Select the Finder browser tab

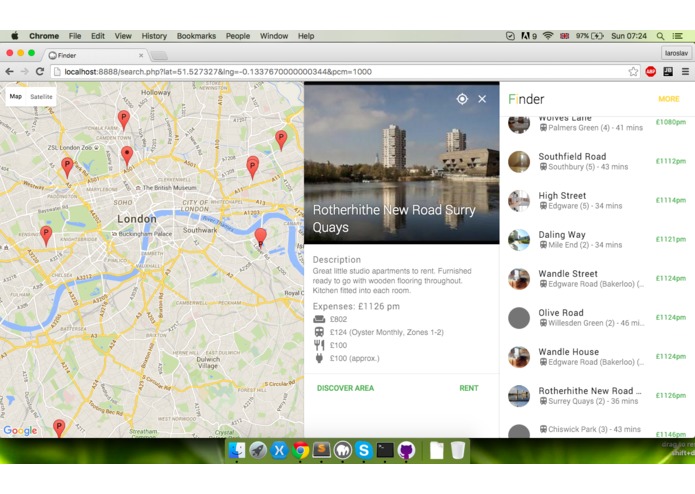94,55
